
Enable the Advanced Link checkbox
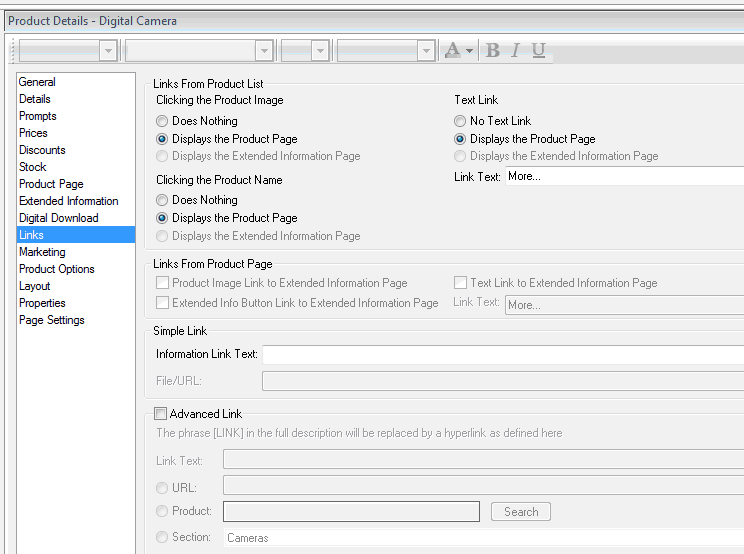click(161, 414)
